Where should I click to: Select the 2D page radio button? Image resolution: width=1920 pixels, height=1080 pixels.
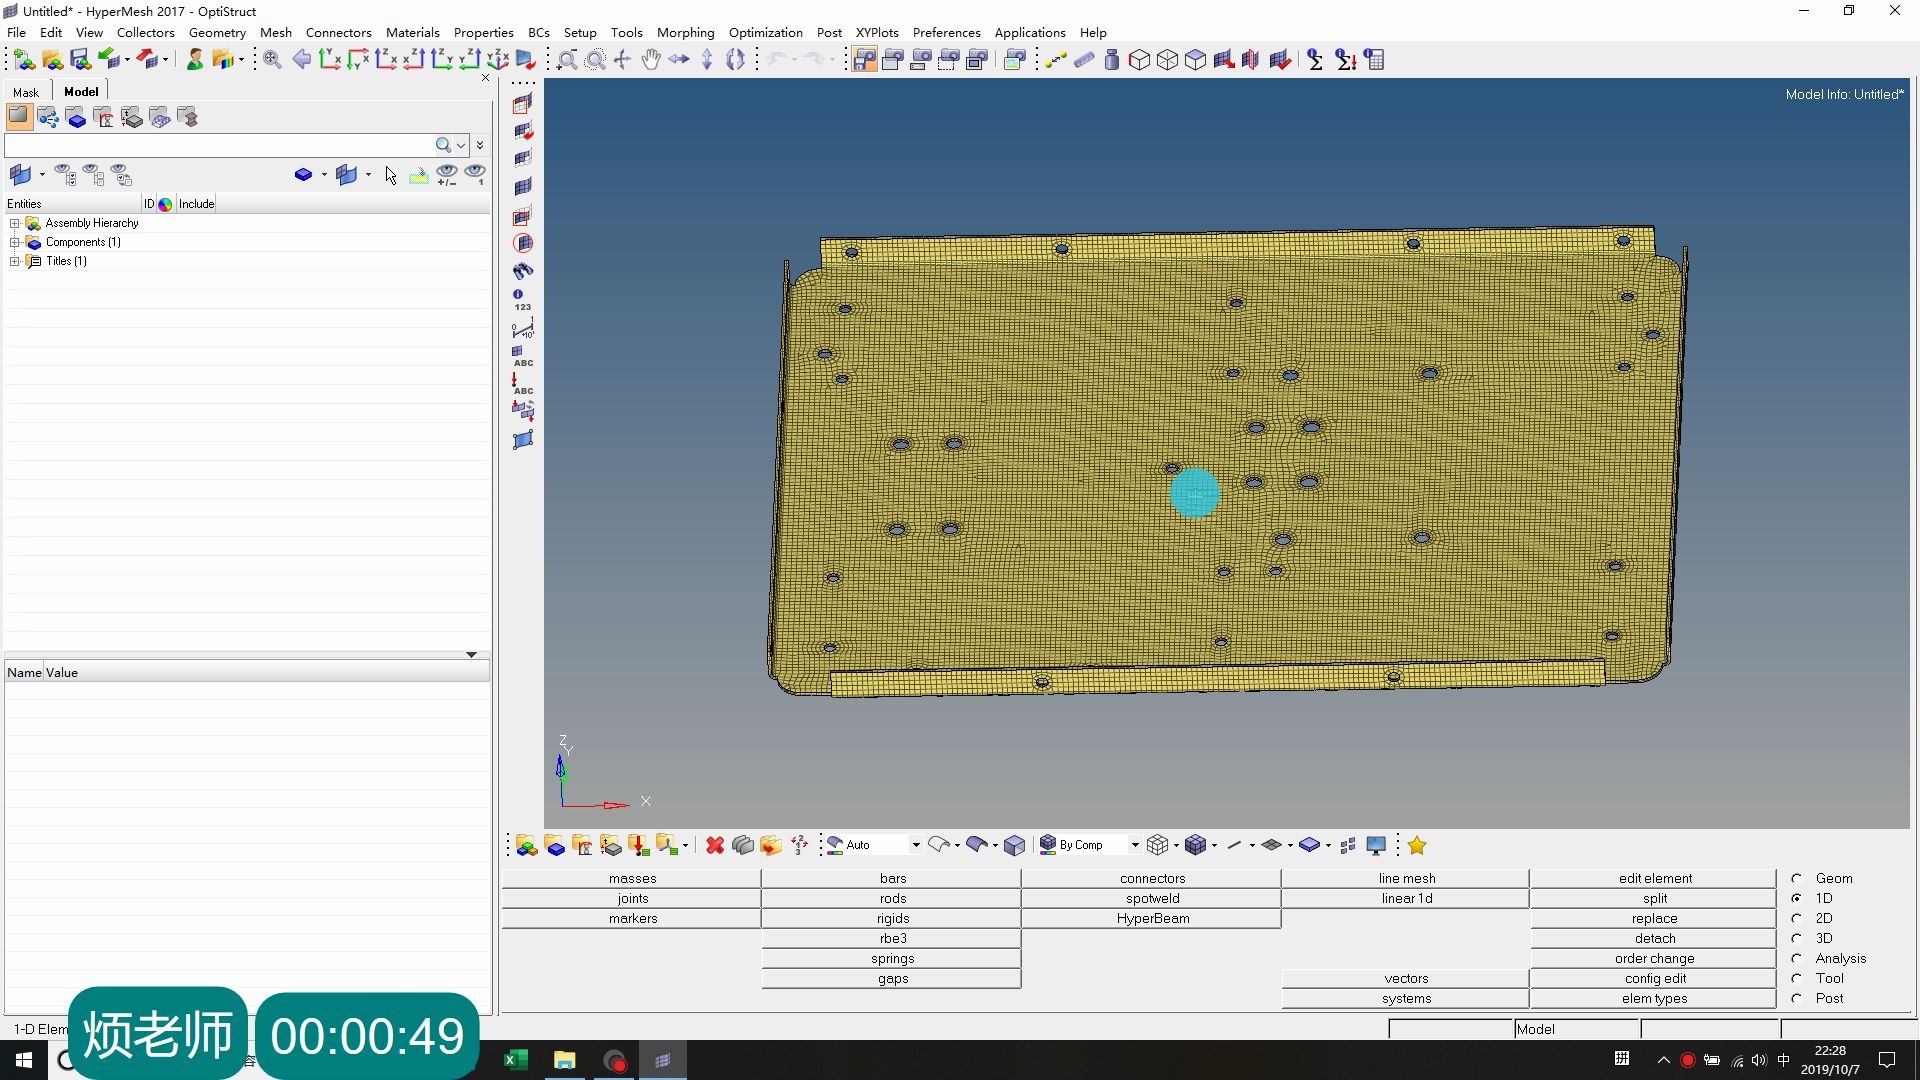click(x=1797, y=918)
